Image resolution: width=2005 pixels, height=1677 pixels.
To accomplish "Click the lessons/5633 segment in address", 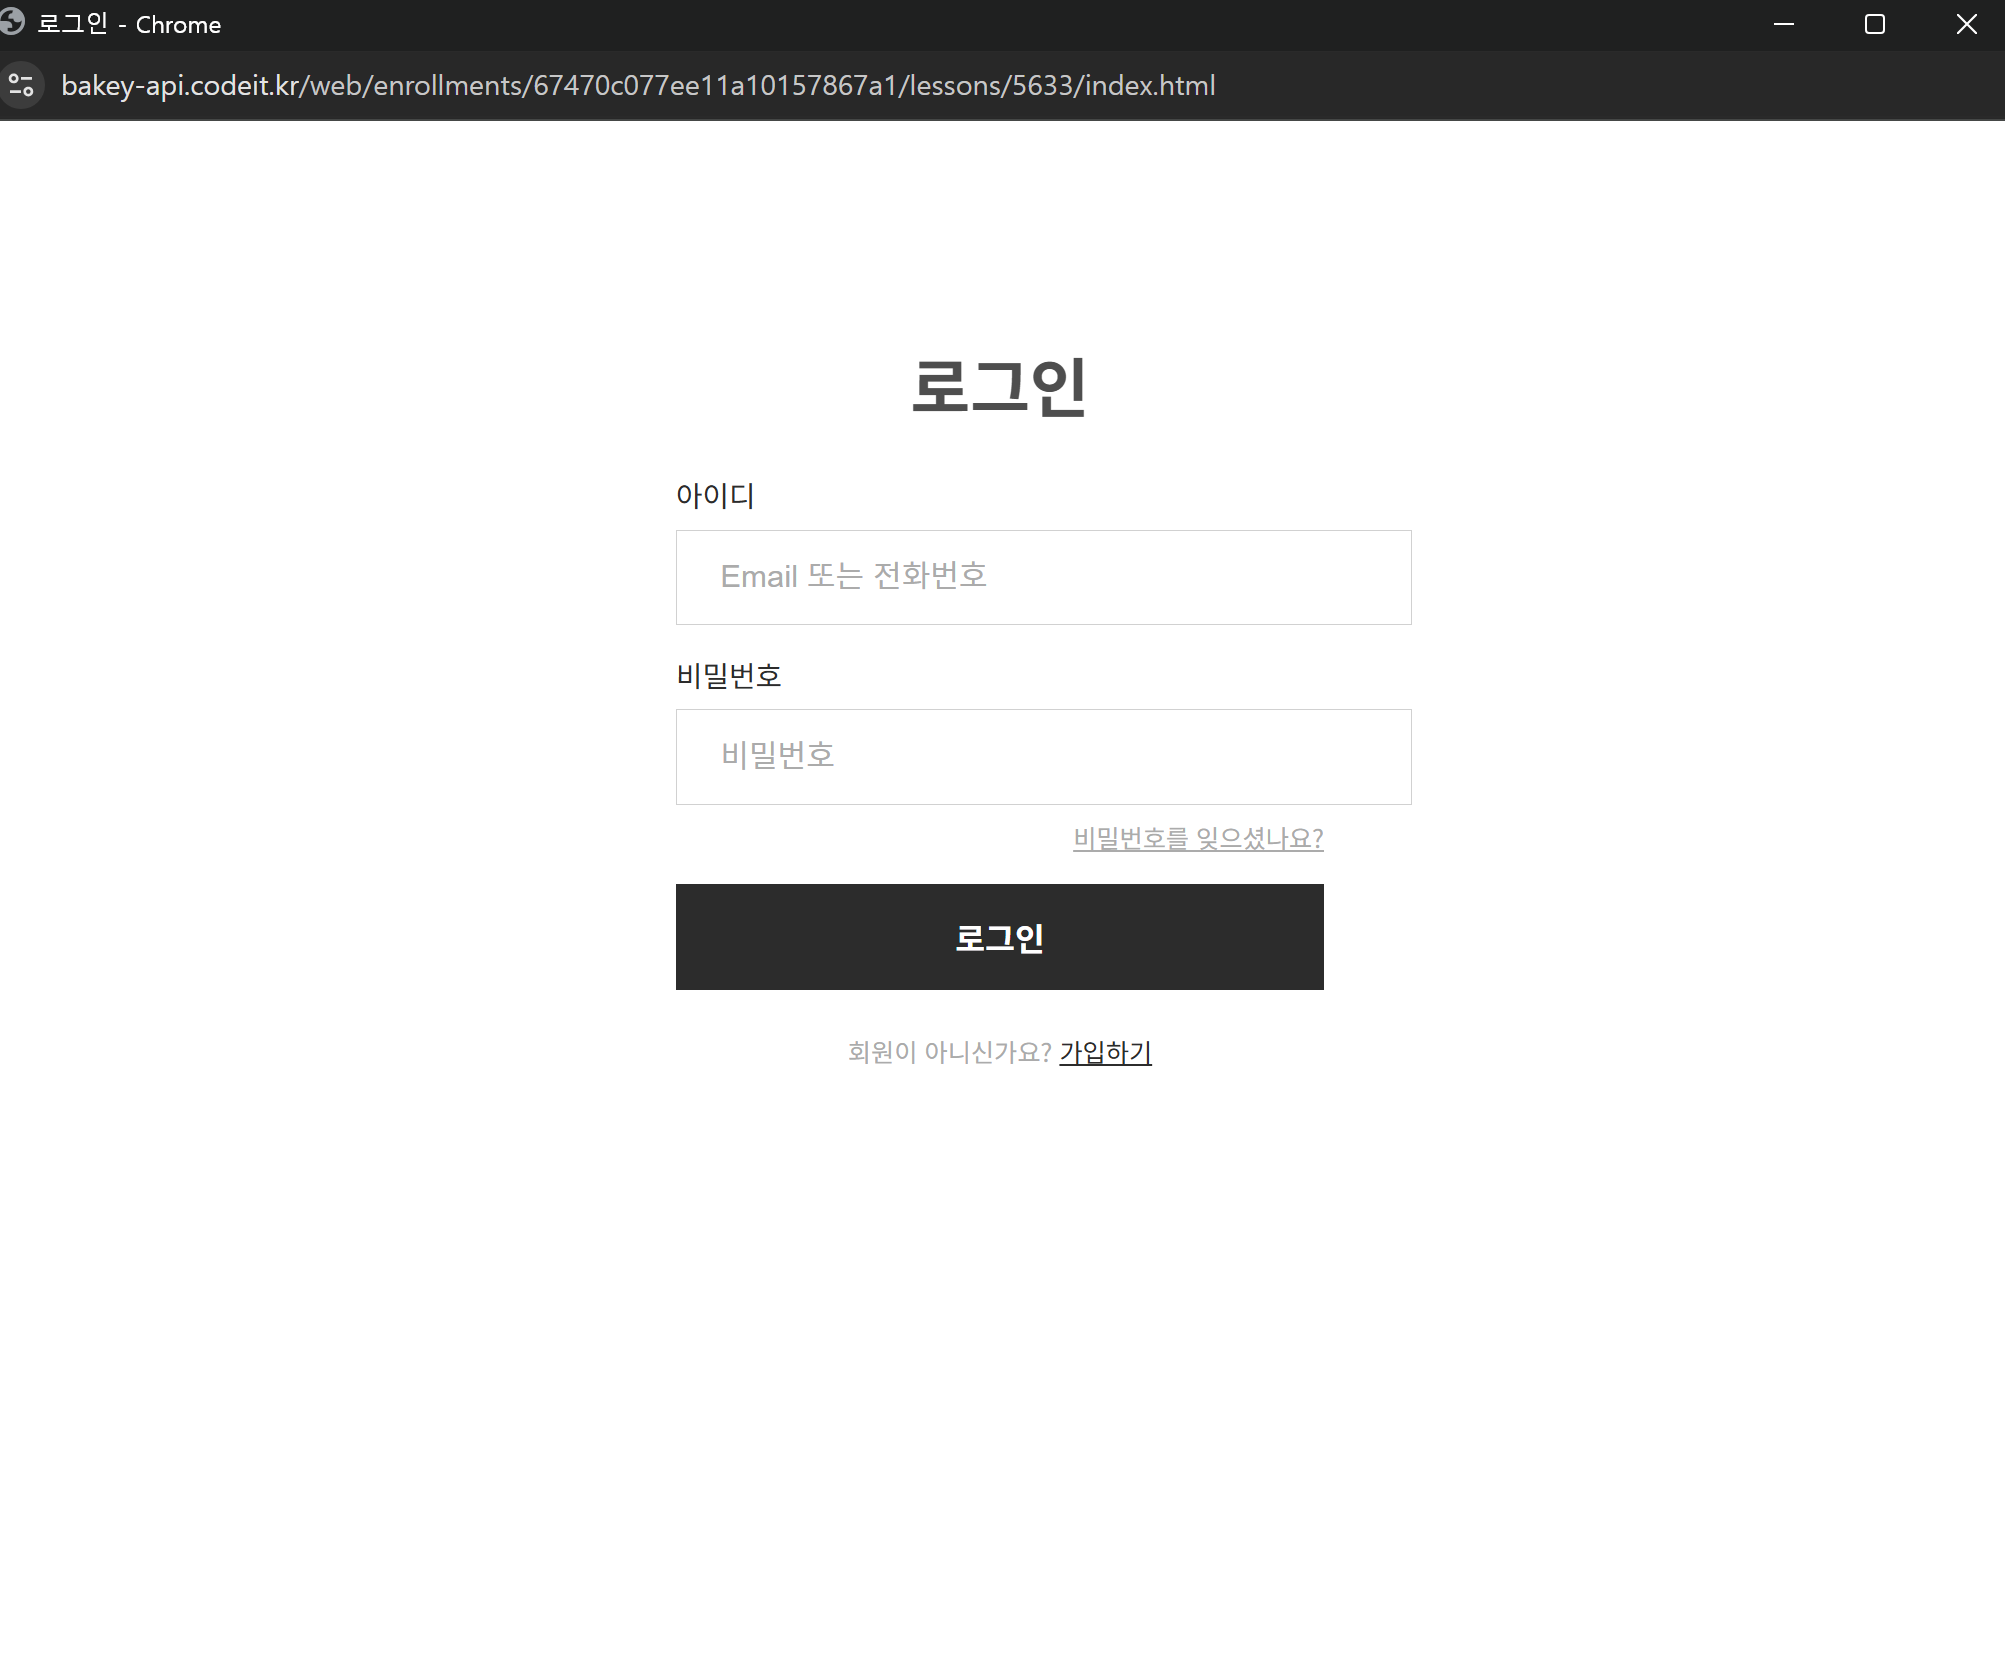I will pyautogui.click(x=990, y=86).
